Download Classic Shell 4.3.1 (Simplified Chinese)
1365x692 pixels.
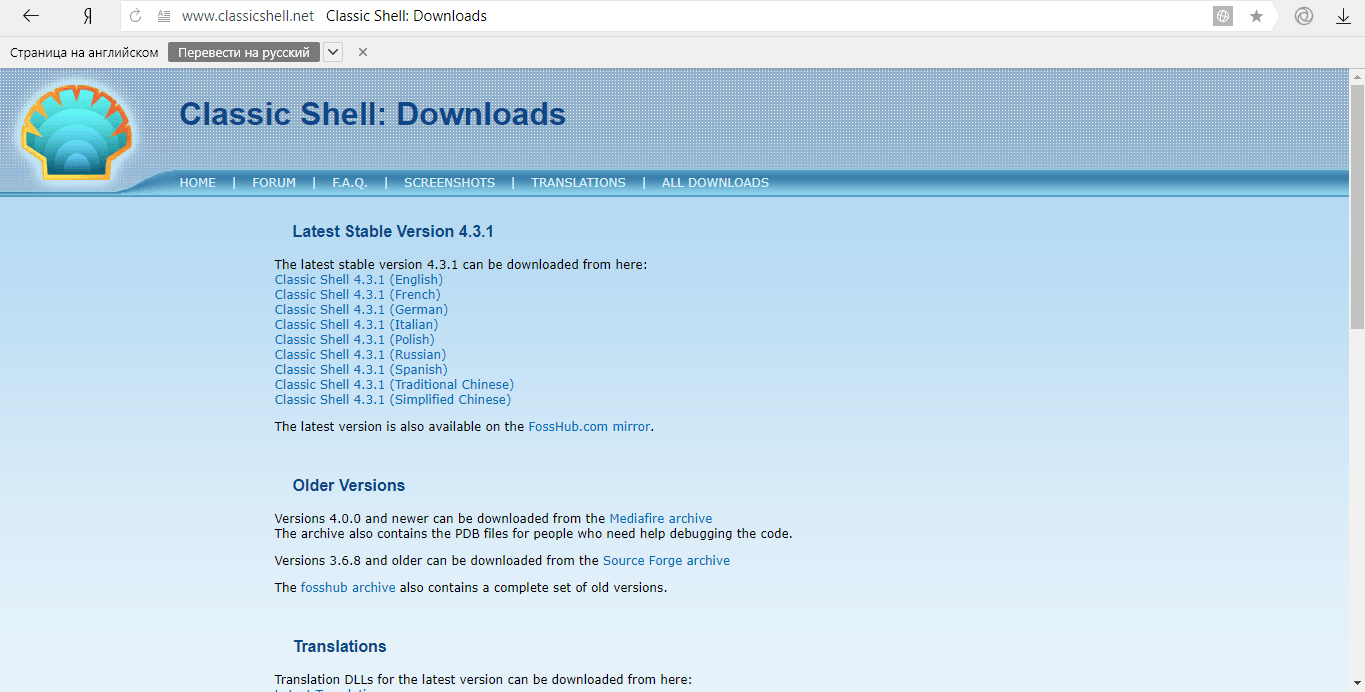point(393,400)
